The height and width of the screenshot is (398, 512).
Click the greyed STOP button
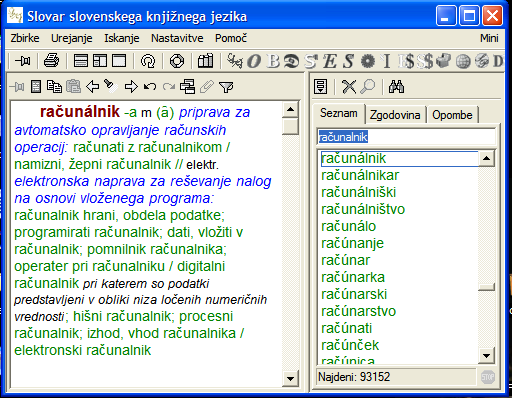488,377
